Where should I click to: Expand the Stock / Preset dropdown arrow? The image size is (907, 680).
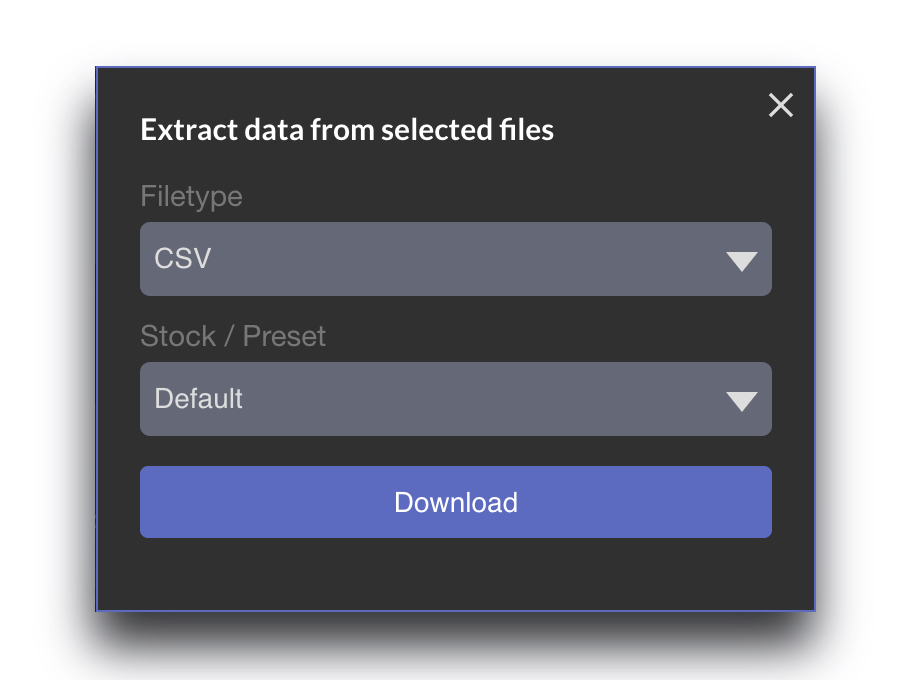tap(741, 401)
